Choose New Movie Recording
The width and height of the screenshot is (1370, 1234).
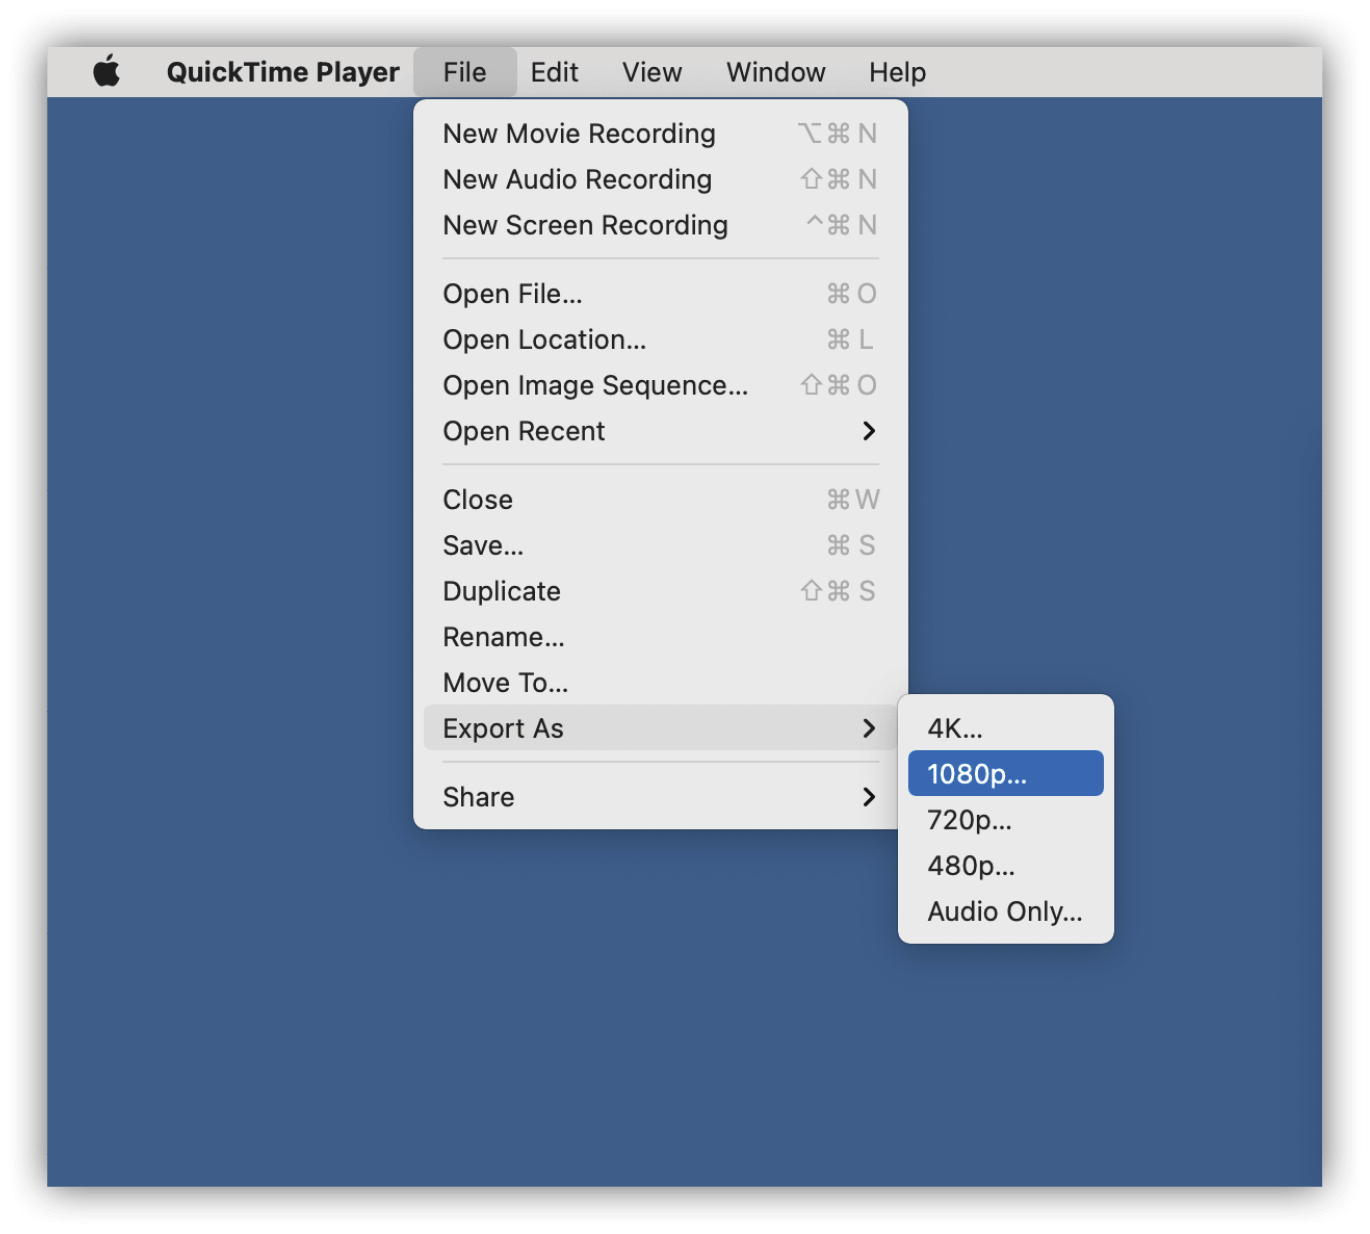pos(660,133)
